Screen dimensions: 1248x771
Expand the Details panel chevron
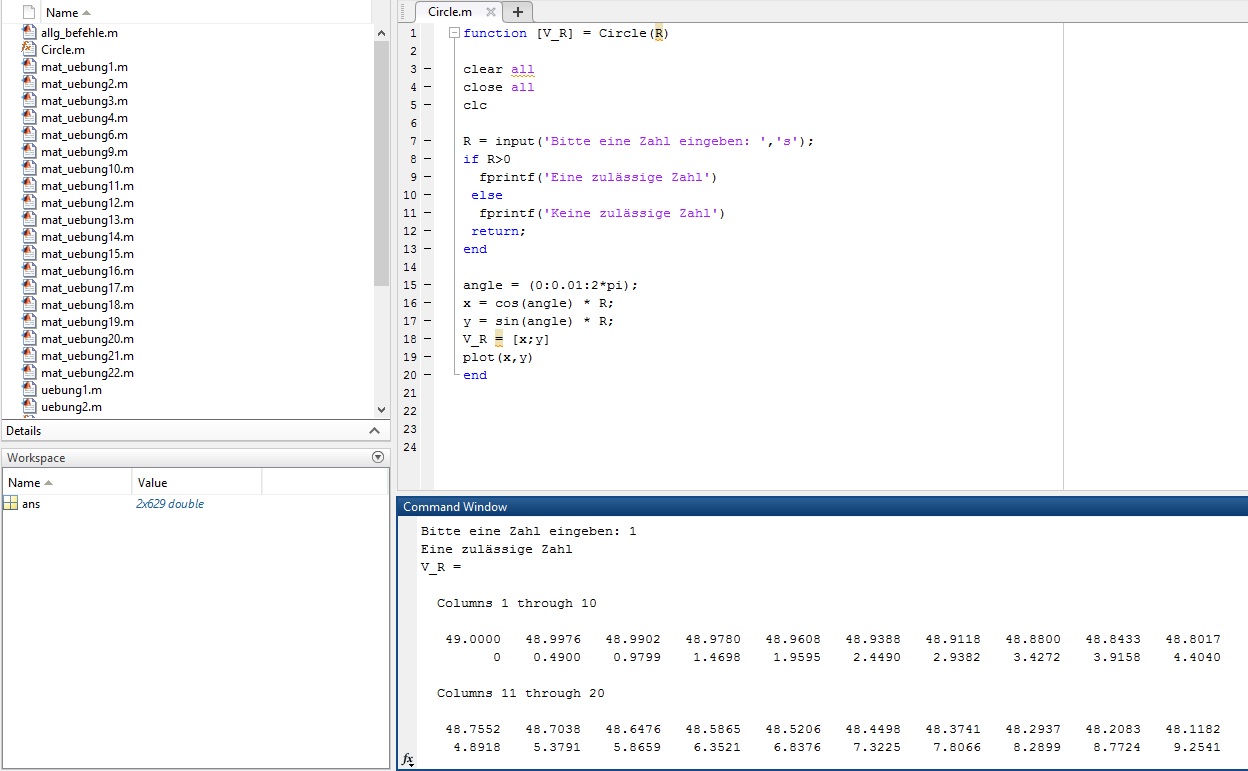pyautogui.click(x=375, y=431)
